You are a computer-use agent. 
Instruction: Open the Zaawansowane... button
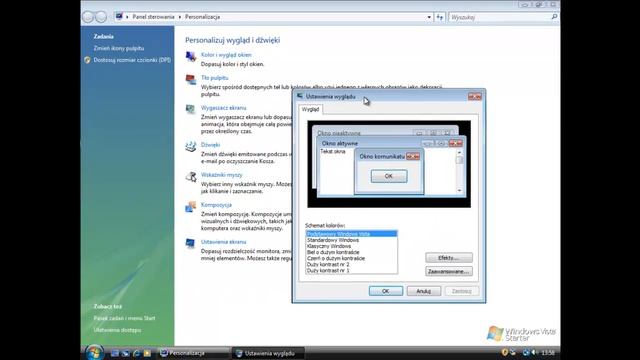click(x=449, y=271)
